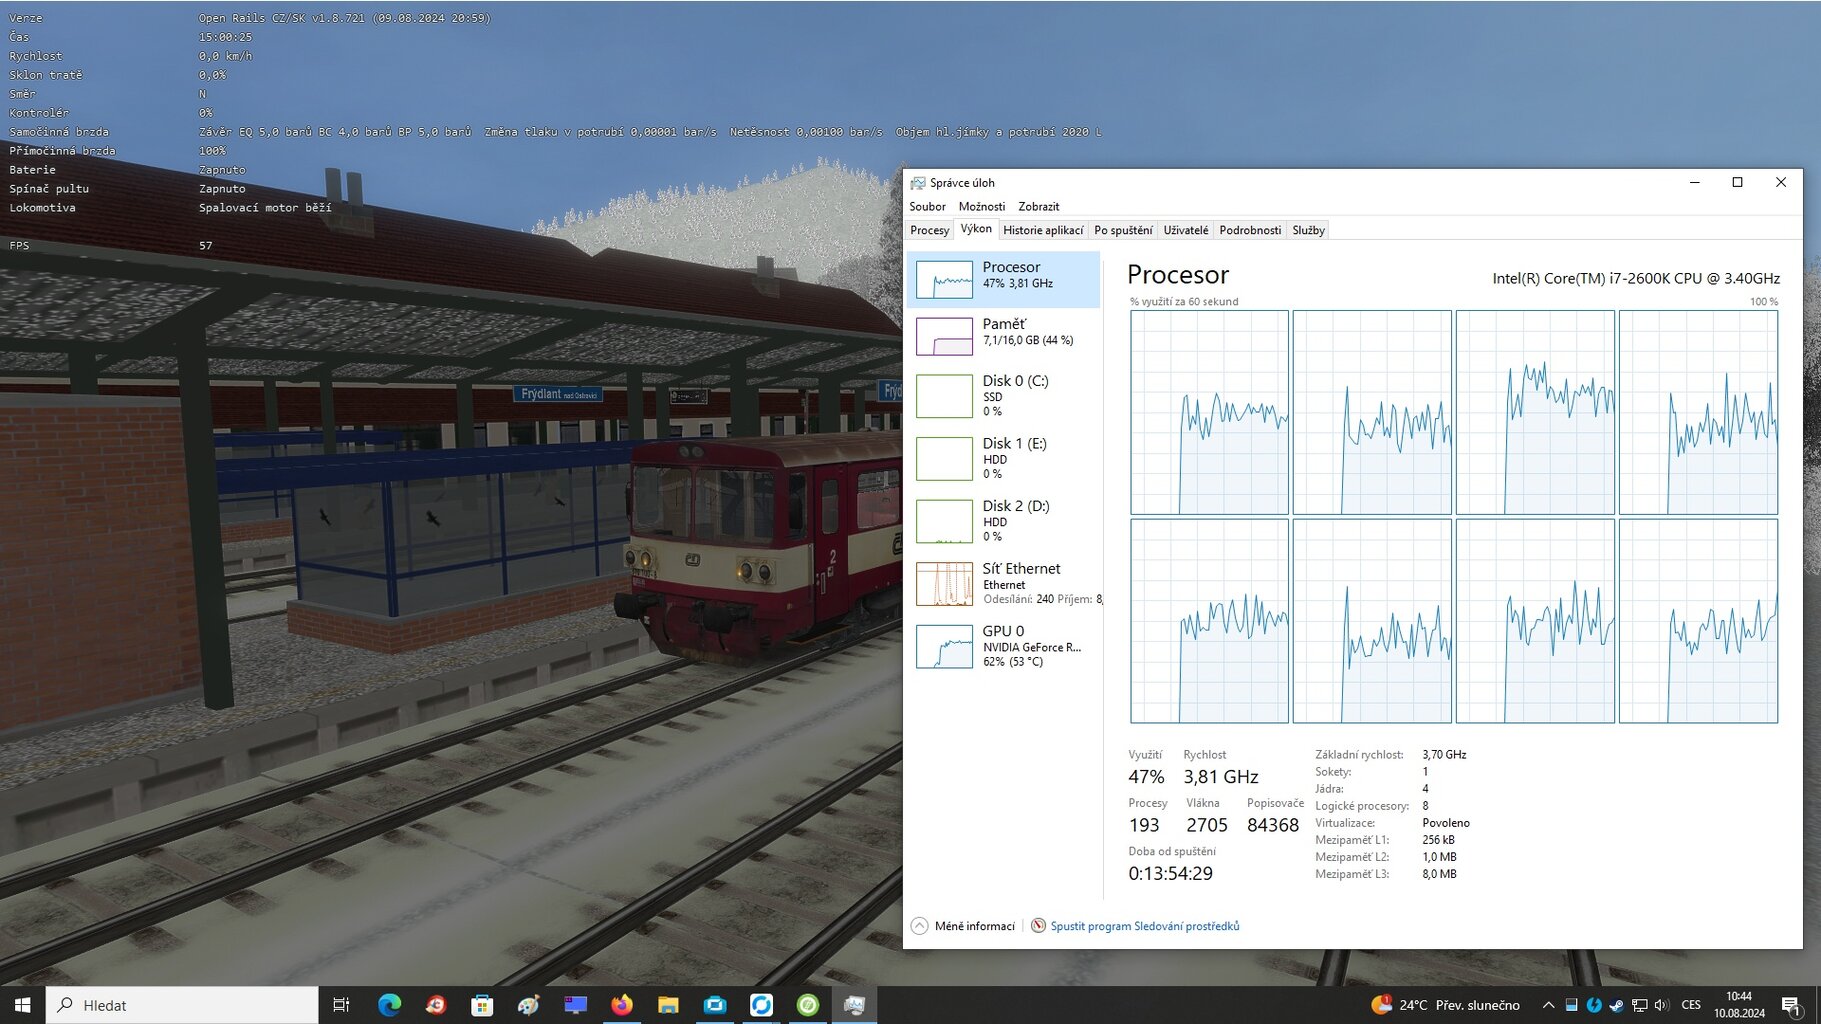Viewport: 1821px width, 1024px height.
Task: Launch Firefox from the taskbar
Action: 622,1005
